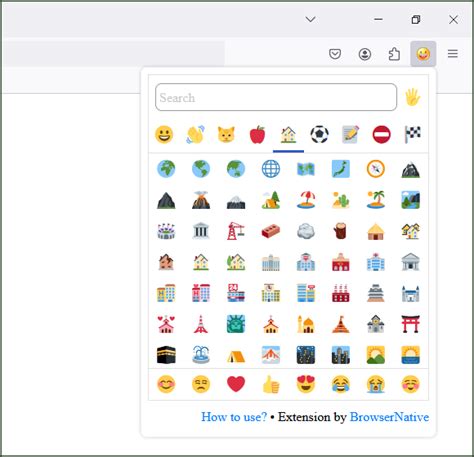Insert the recent heart-eyes face emoji
Image resolution: width=474 pixels, height=457 pixels.
point(306,384)
